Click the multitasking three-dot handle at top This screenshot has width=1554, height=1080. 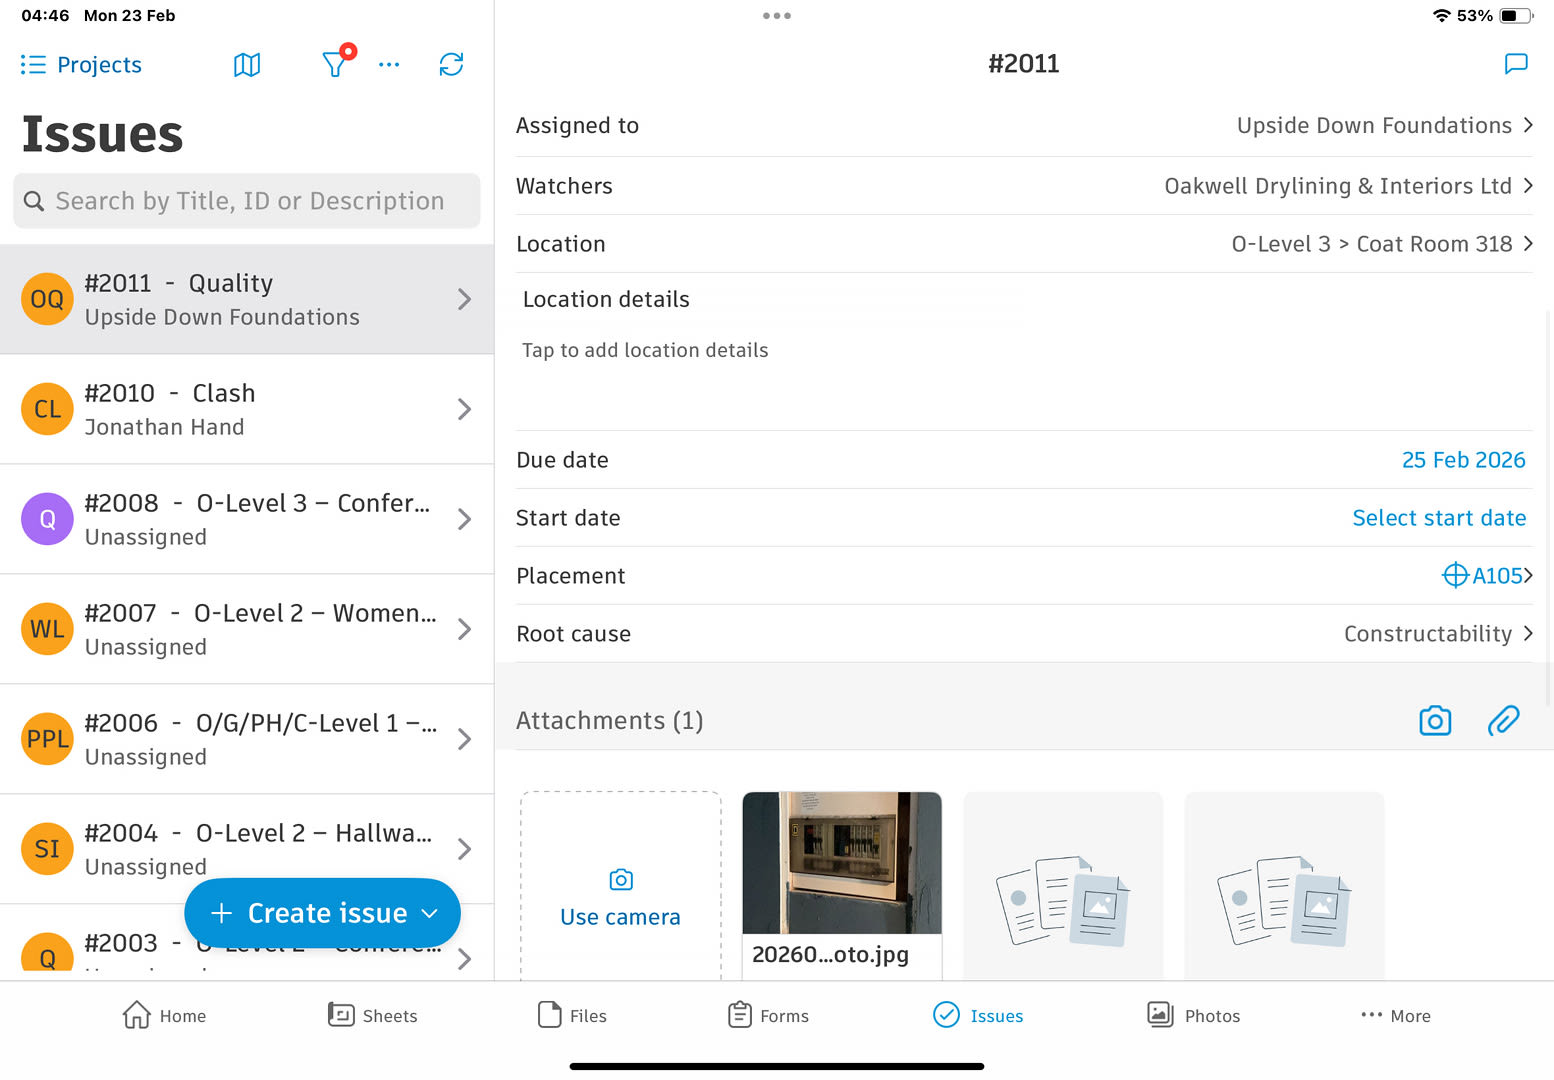coord(776,16)
